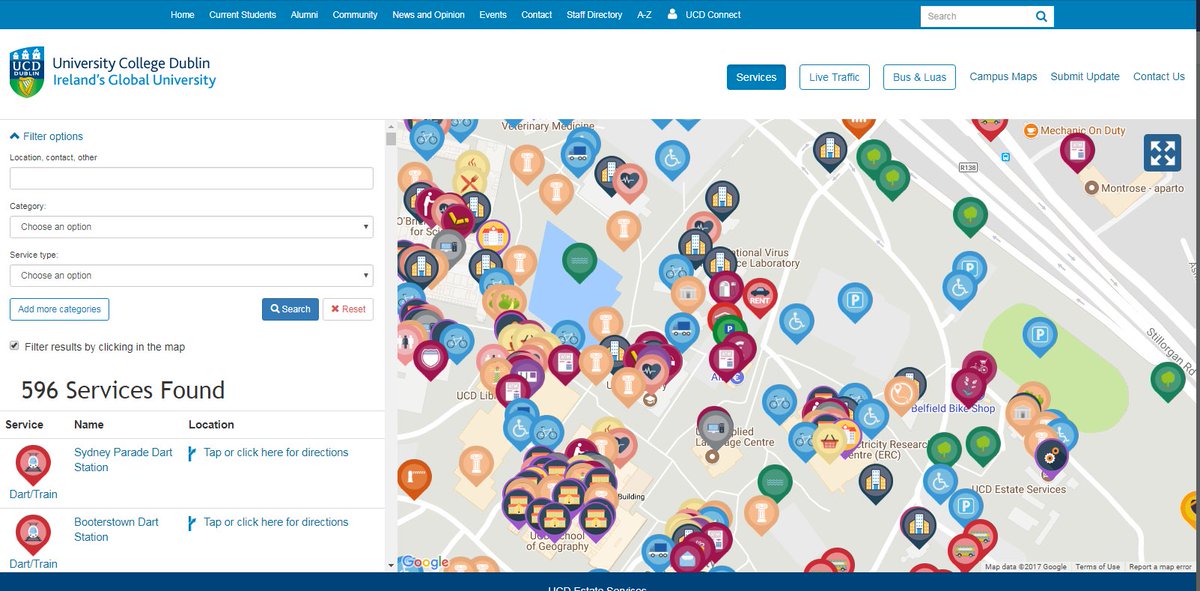Get directions for Sydney Parade Dart Station

coord(276,452)
